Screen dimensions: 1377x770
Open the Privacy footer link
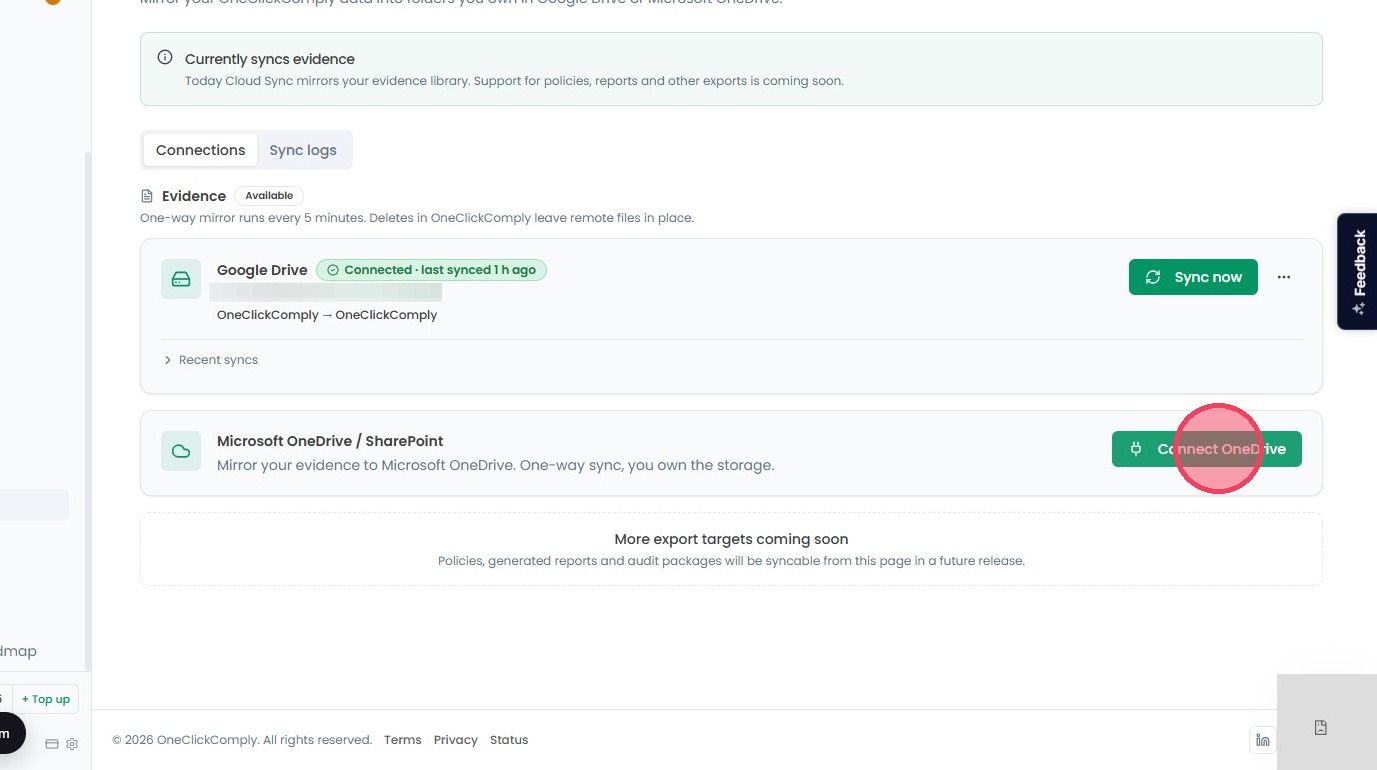click(455, 740)
